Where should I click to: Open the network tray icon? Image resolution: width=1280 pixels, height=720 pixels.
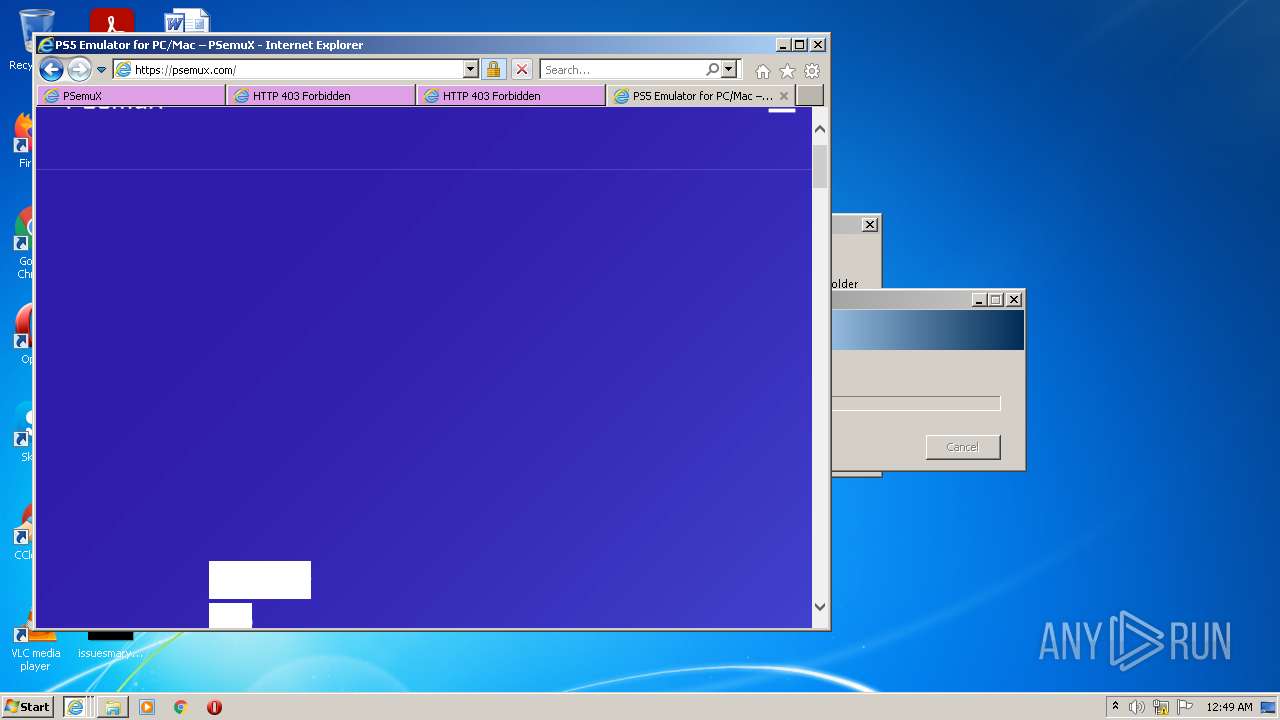[x=1161, y=707]
